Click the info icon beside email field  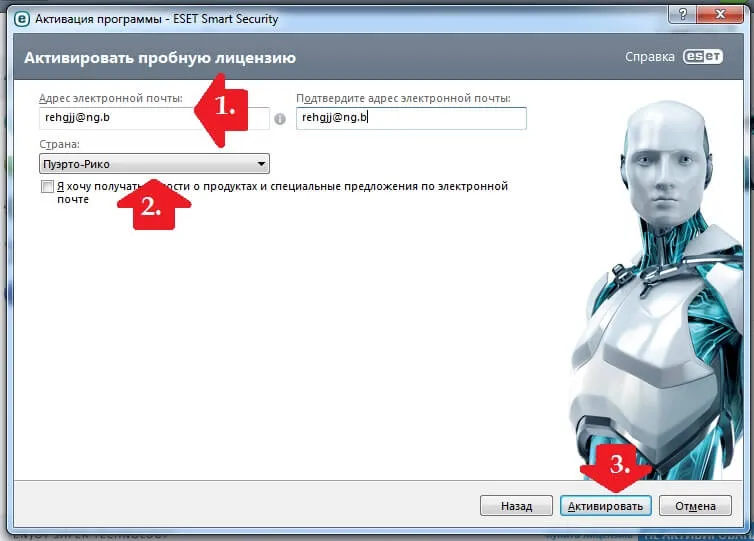coord(280,119)
